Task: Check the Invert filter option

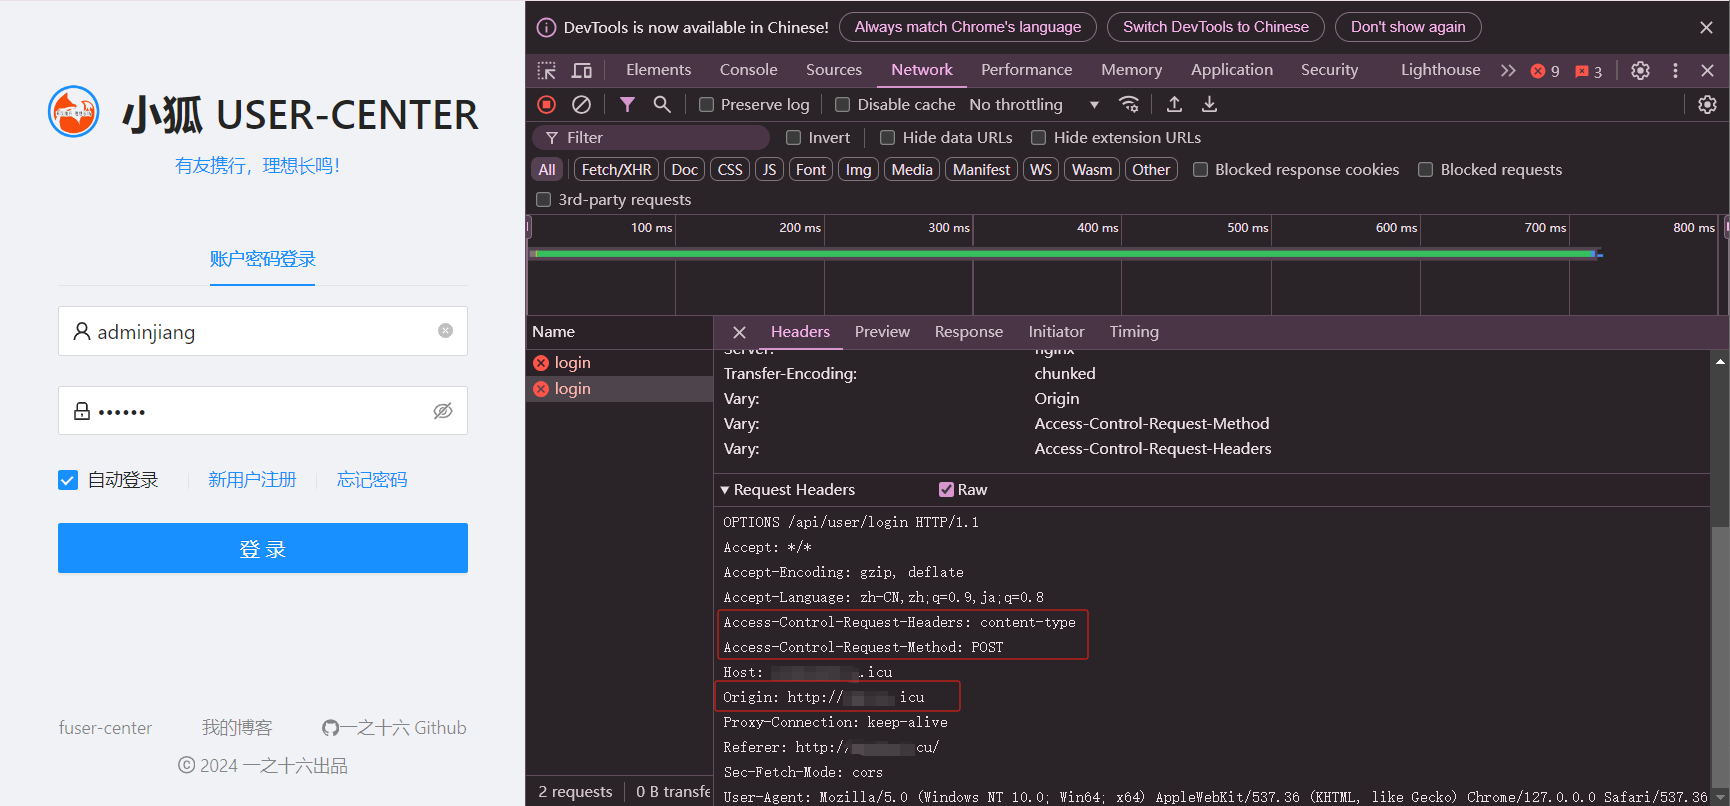Action: [794, 137]
